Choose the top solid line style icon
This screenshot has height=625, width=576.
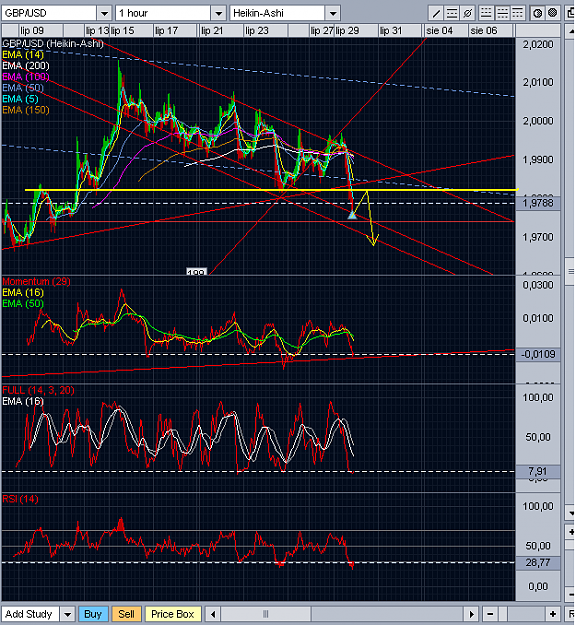click(x=517, y=13)
